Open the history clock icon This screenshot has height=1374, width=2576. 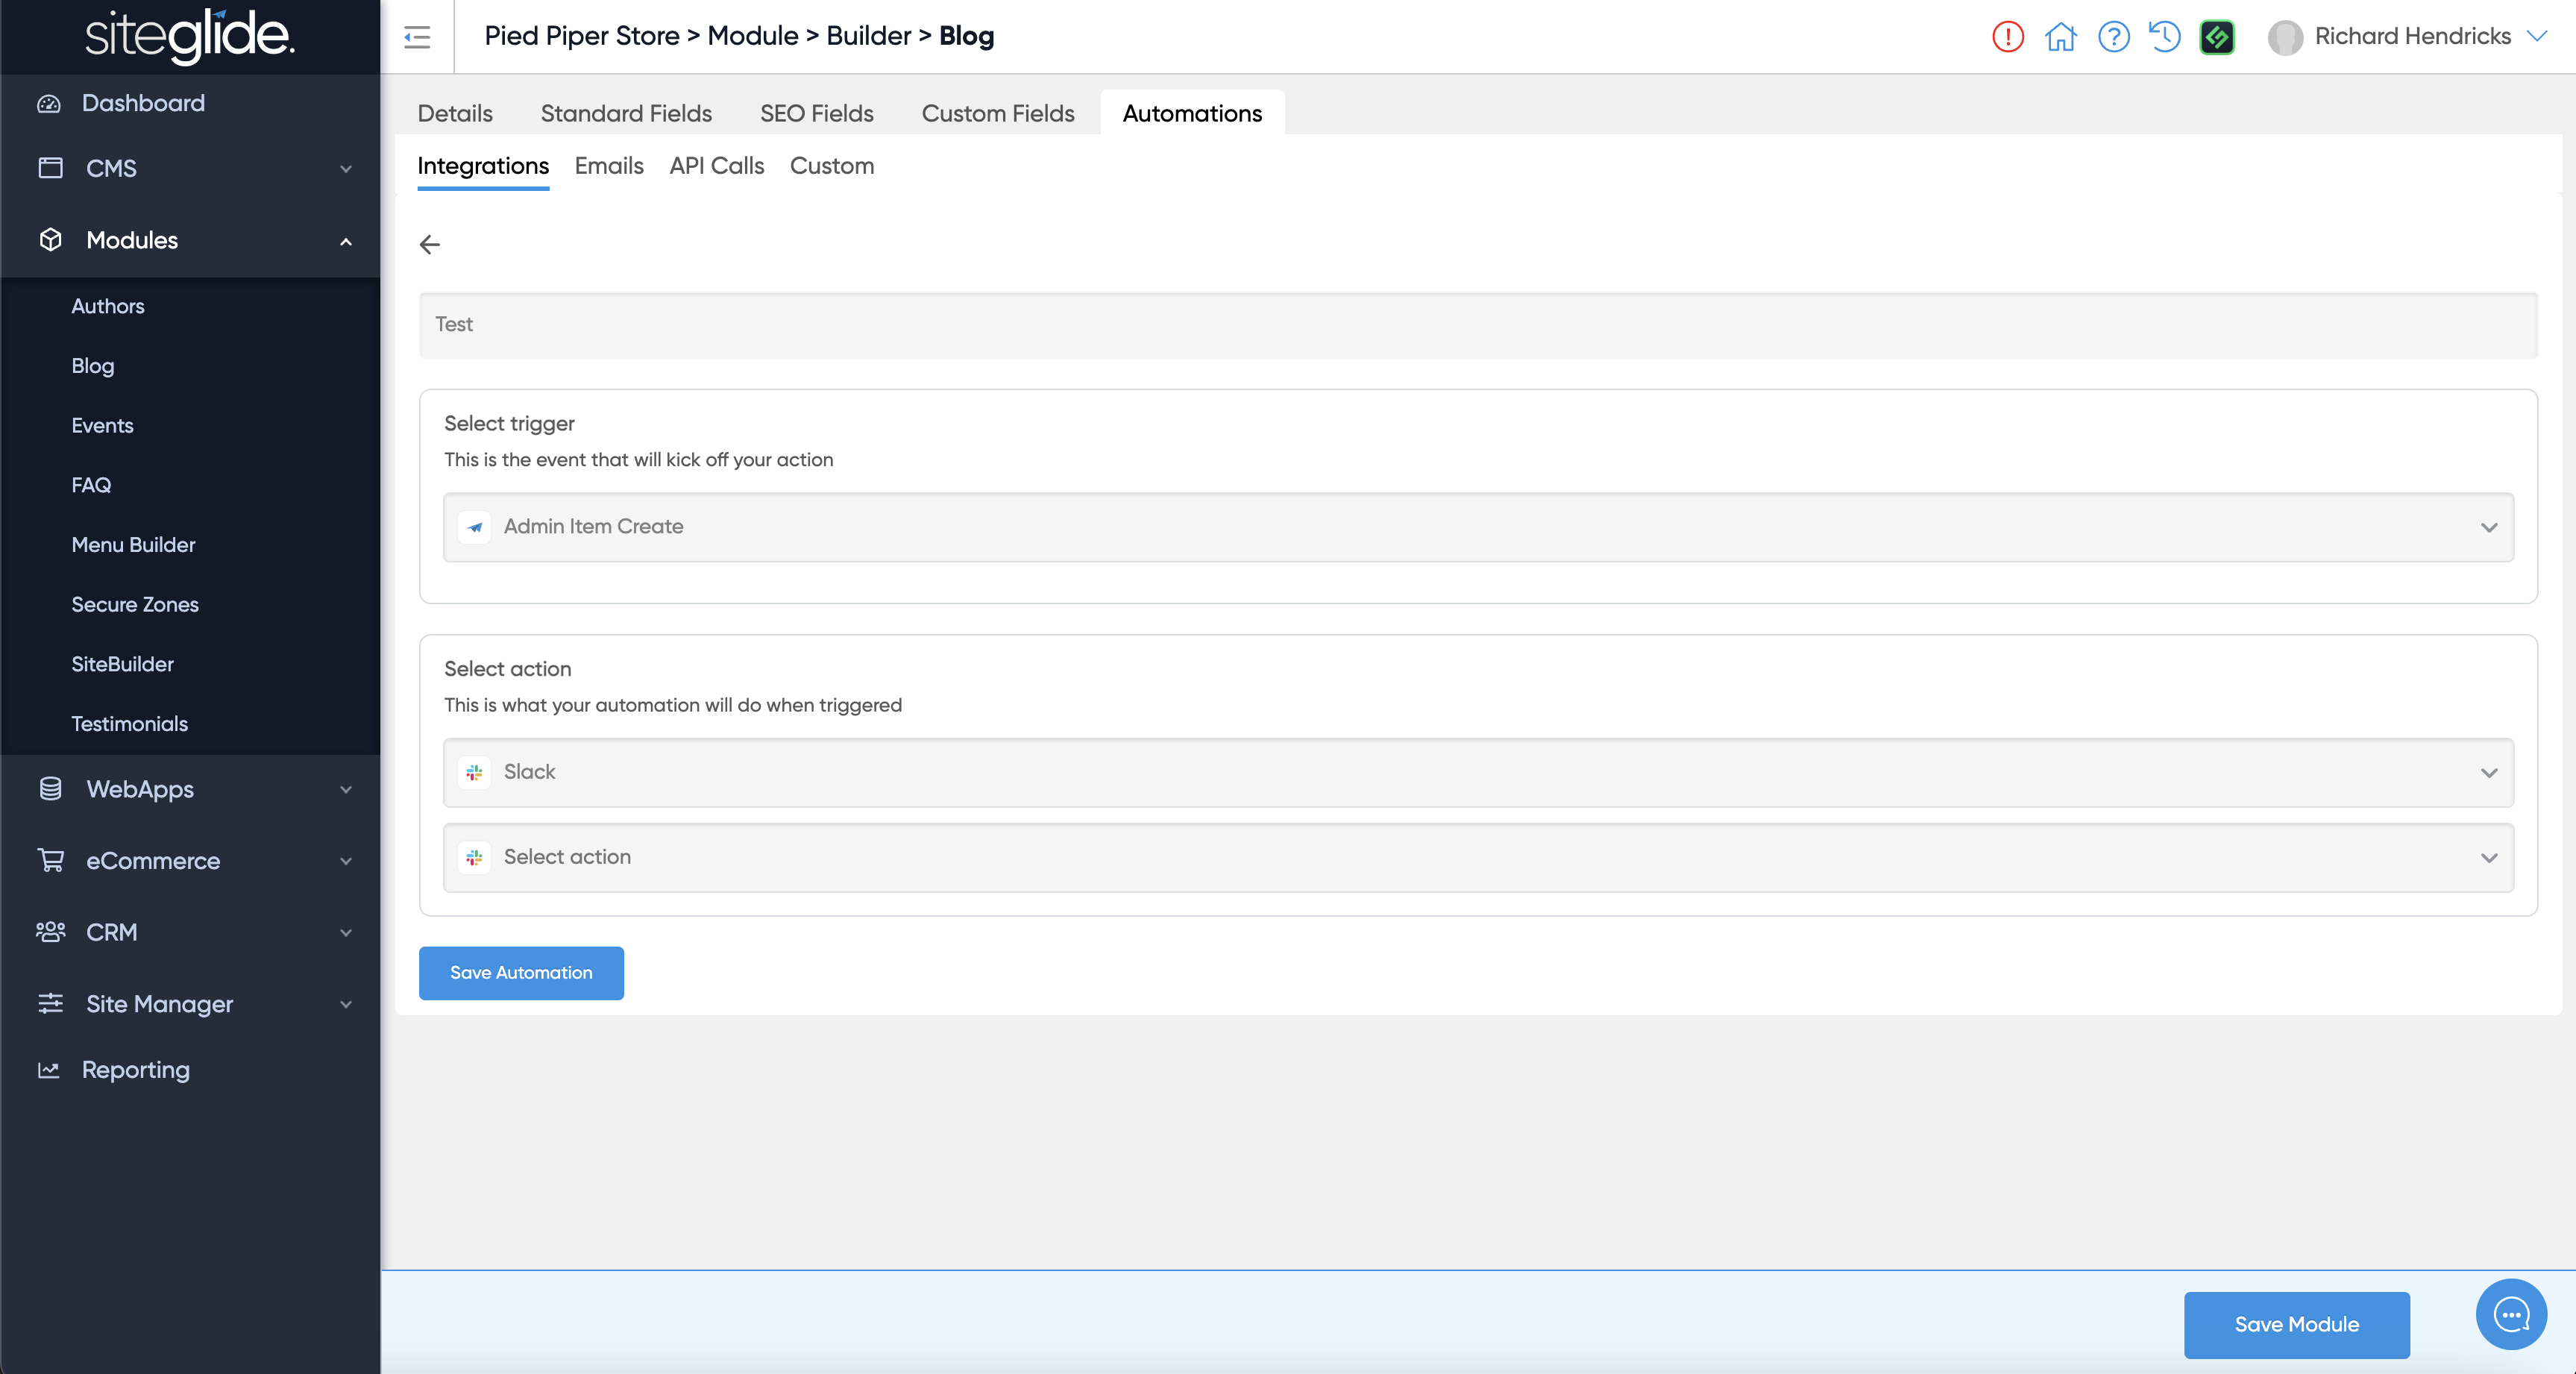[x=2165, y=37]
